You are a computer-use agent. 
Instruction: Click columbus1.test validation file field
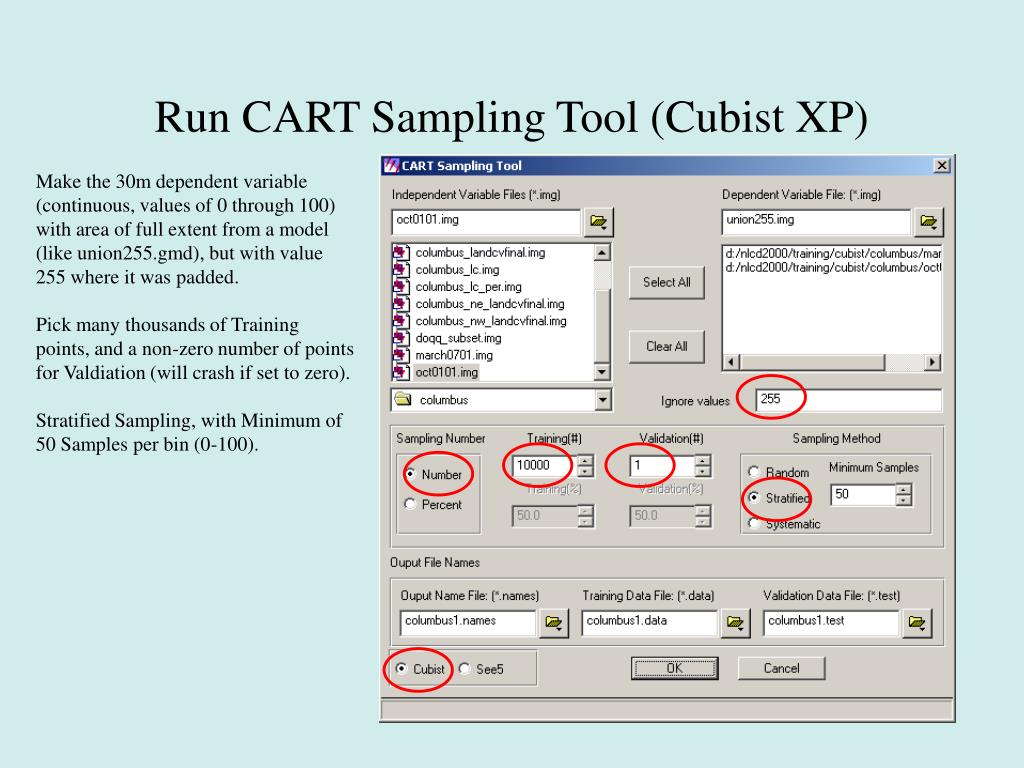(x=831, y=622)
